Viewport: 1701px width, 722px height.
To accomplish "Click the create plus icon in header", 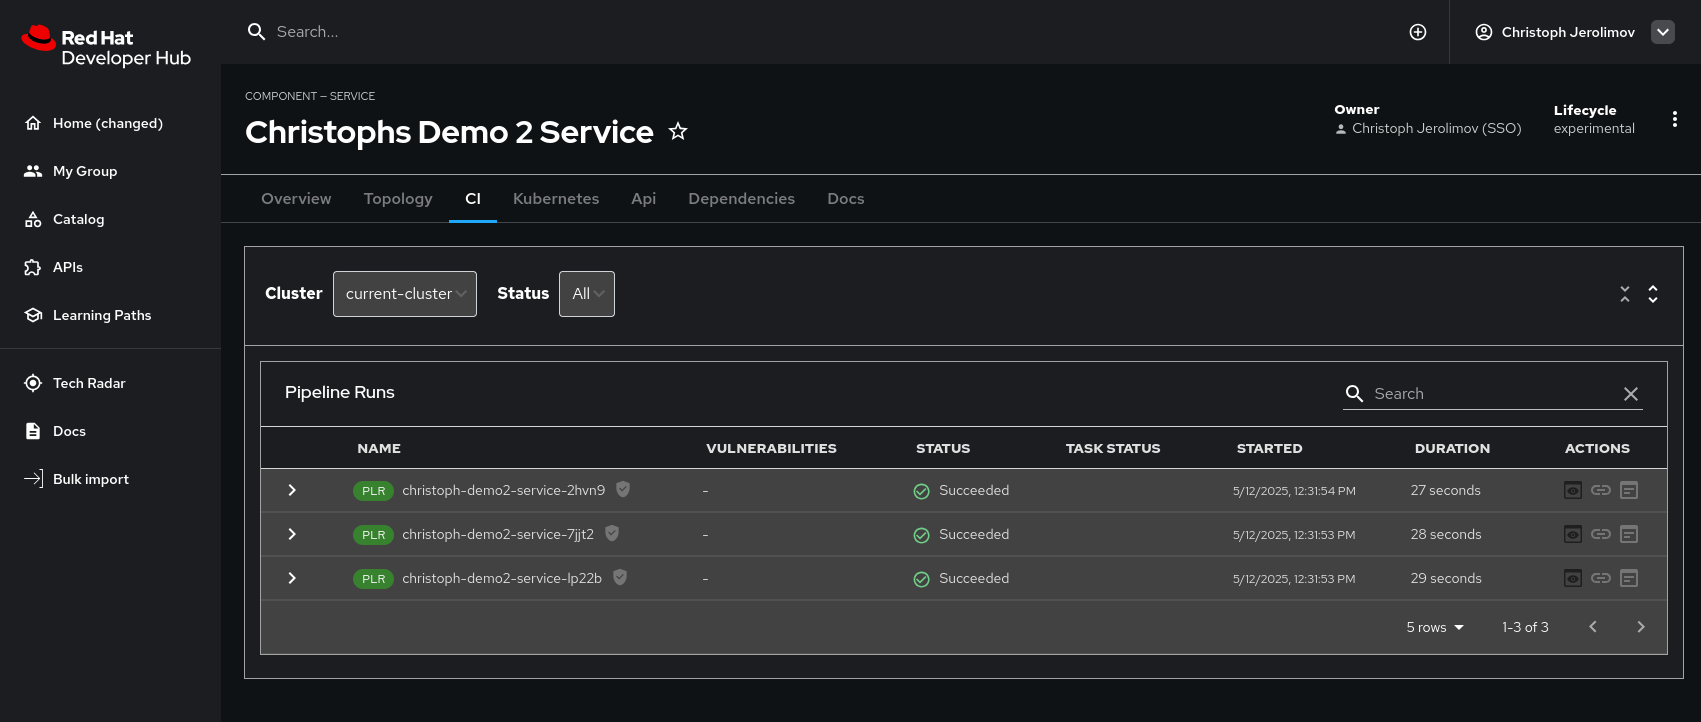I will pyautogui.click(x=1417, y=32).
